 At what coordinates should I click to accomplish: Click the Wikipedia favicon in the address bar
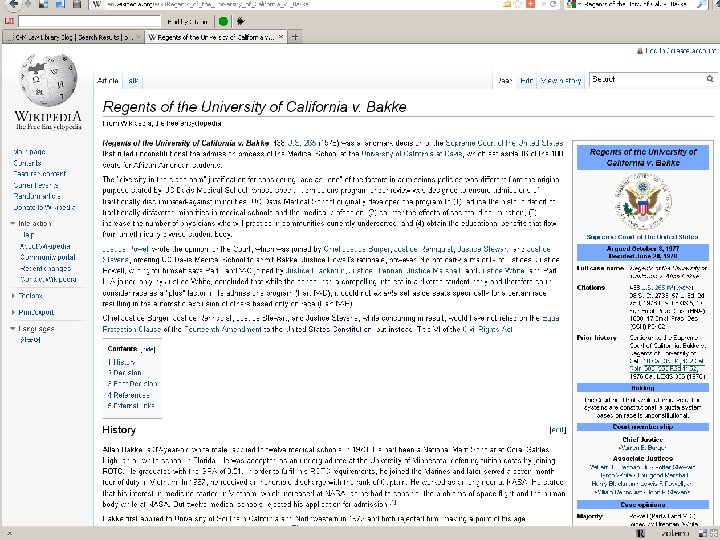[x=97, y=4]
